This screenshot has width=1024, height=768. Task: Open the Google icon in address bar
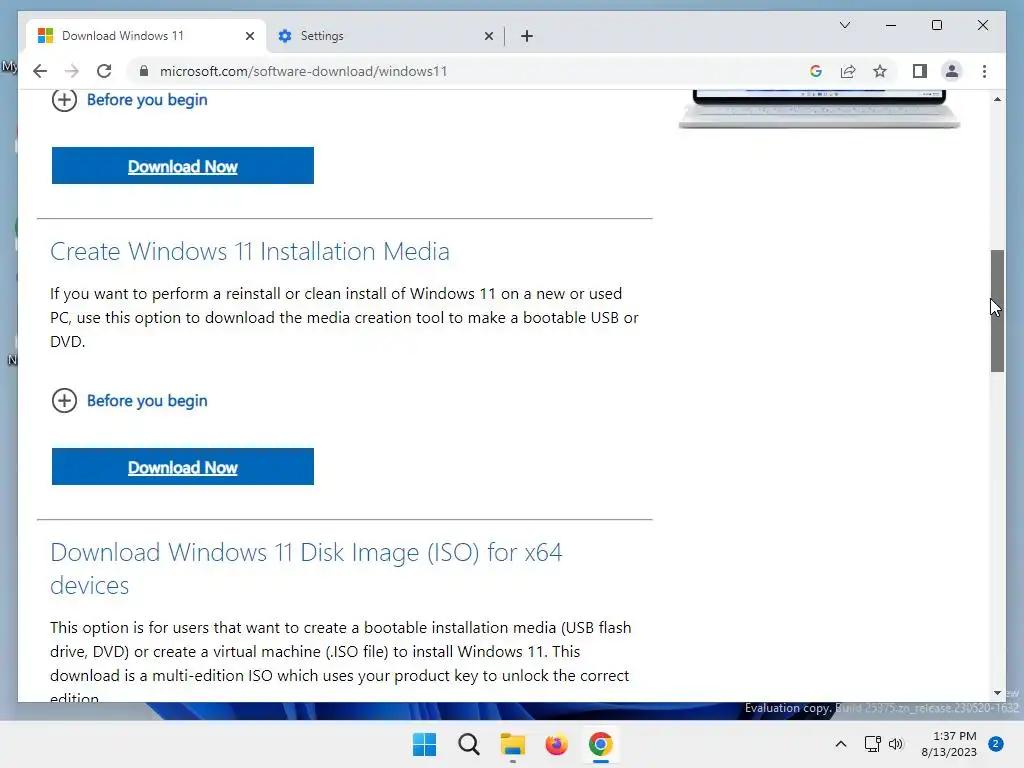click(816, 71)
